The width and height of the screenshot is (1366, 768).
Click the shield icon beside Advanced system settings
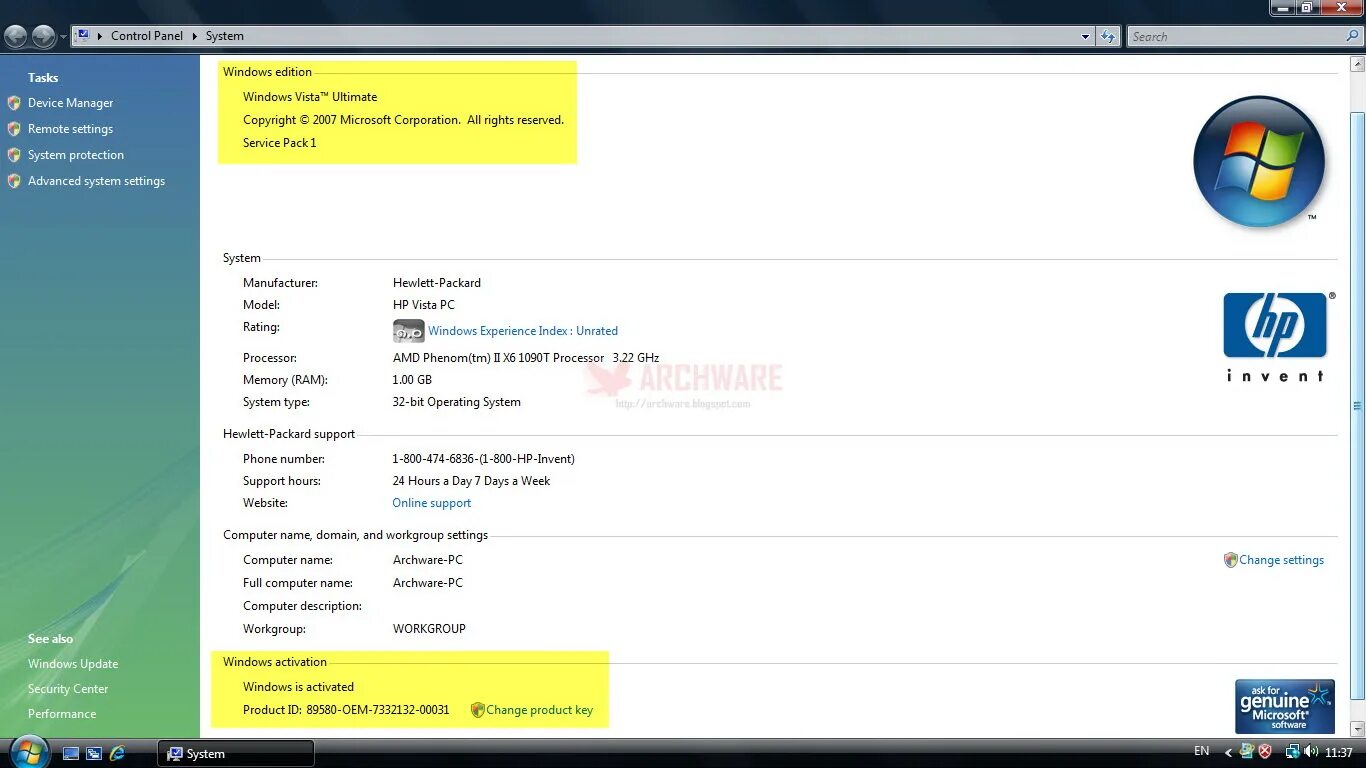(x=14, y=181)
